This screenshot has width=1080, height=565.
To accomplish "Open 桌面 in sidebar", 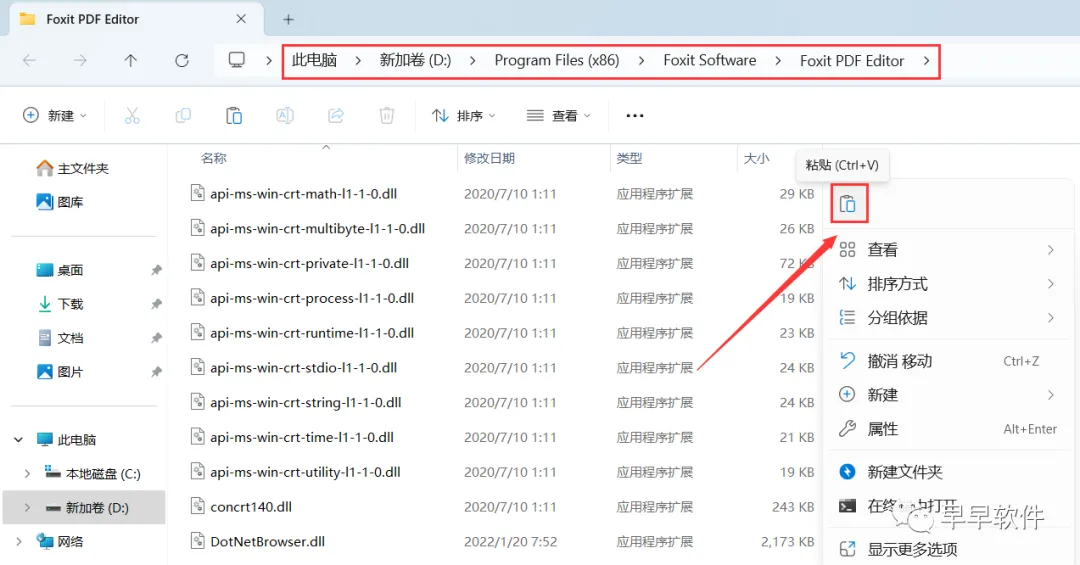I will 59,270.
